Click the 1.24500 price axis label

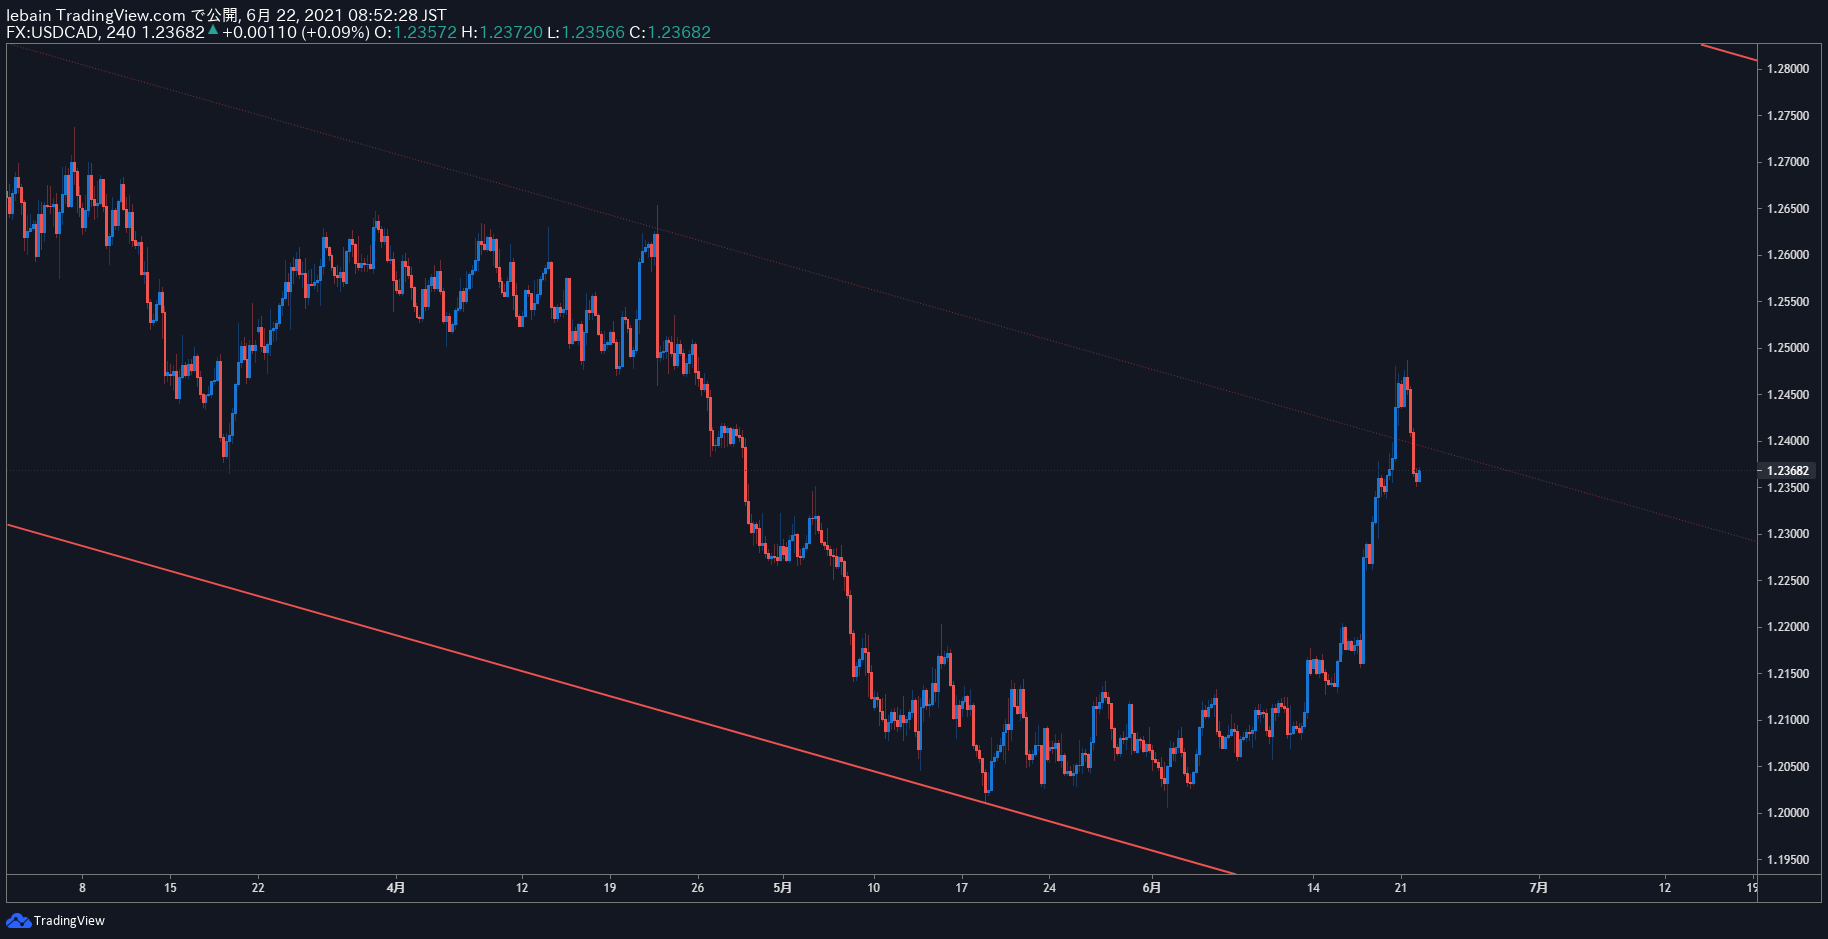click(x=1788, y=395)
